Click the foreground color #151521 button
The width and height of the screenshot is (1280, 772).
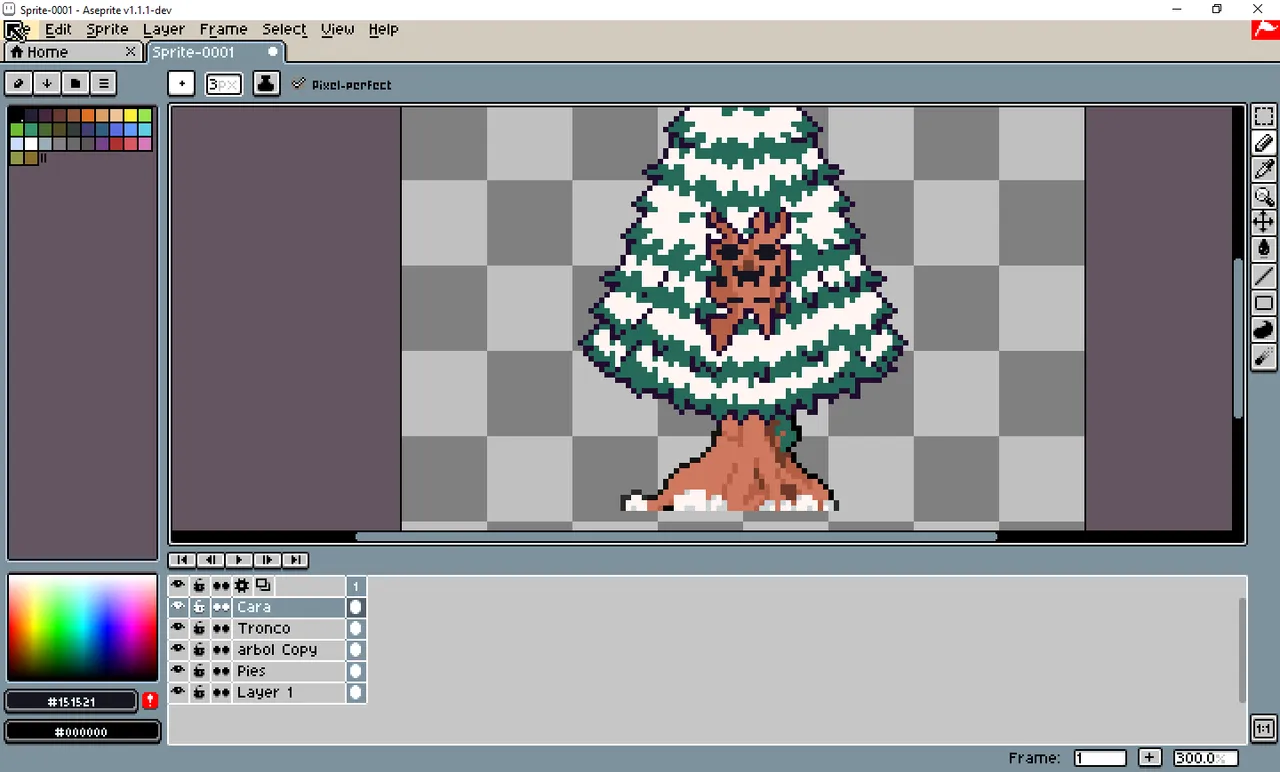coord(71,701)
